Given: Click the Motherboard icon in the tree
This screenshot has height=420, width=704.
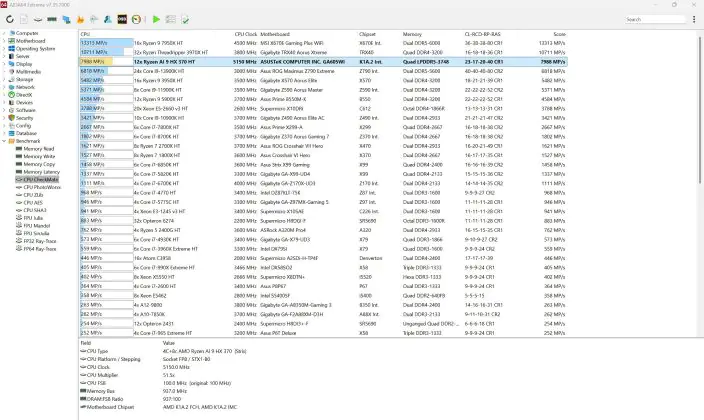Looking at the screenshot, I should (x=12, y=41).
